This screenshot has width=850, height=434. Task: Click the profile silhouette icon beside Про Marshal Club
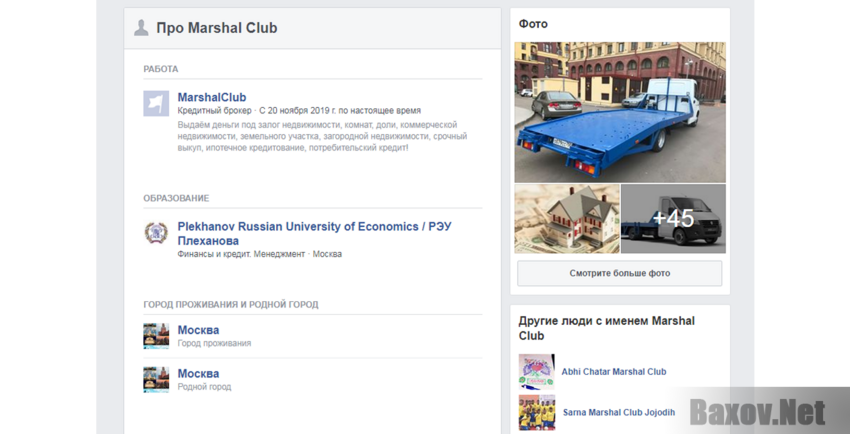tap(141, 28)
